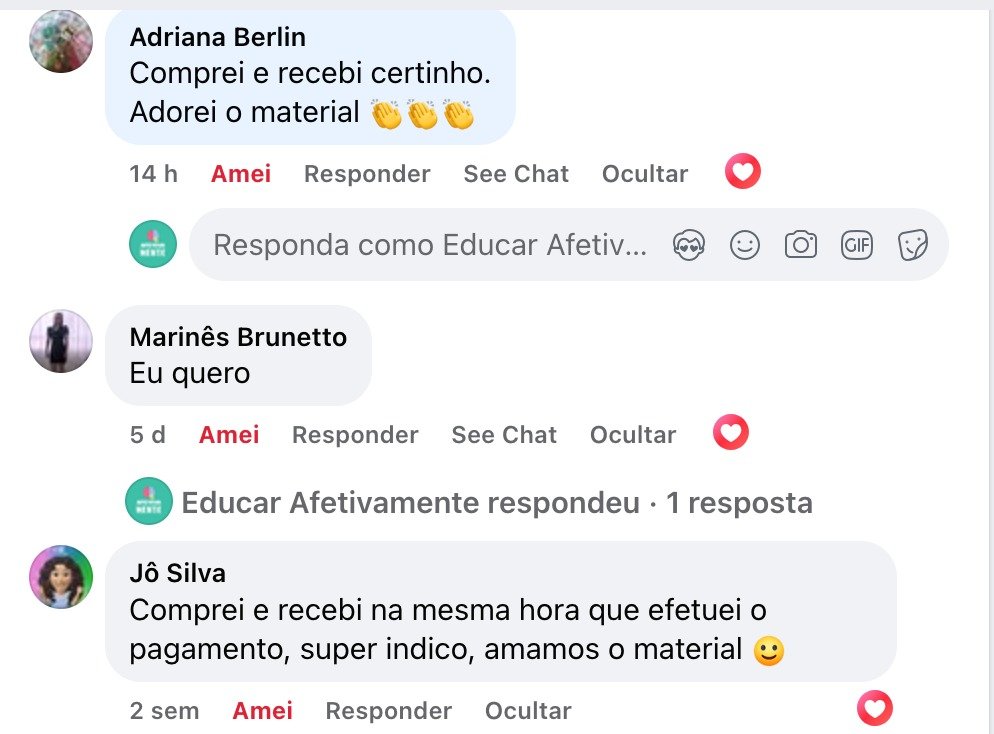The image size is (994, 734).
Task: Expand the Educar Afetivamente reply thread
Action: click(x=496, y=502)
